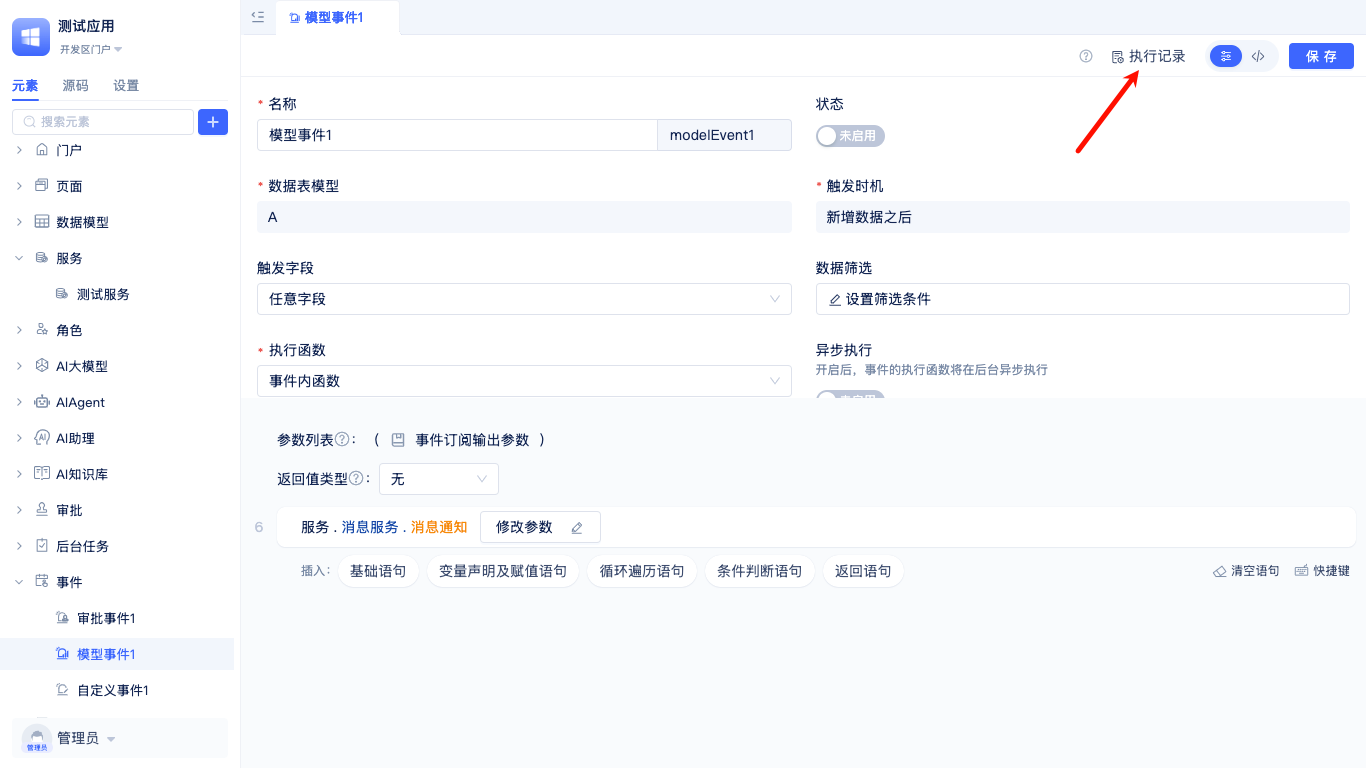This screenshot has width=1366, height=768.
Task: Click the 服务 service icon
Action: [x=42, y=258]
